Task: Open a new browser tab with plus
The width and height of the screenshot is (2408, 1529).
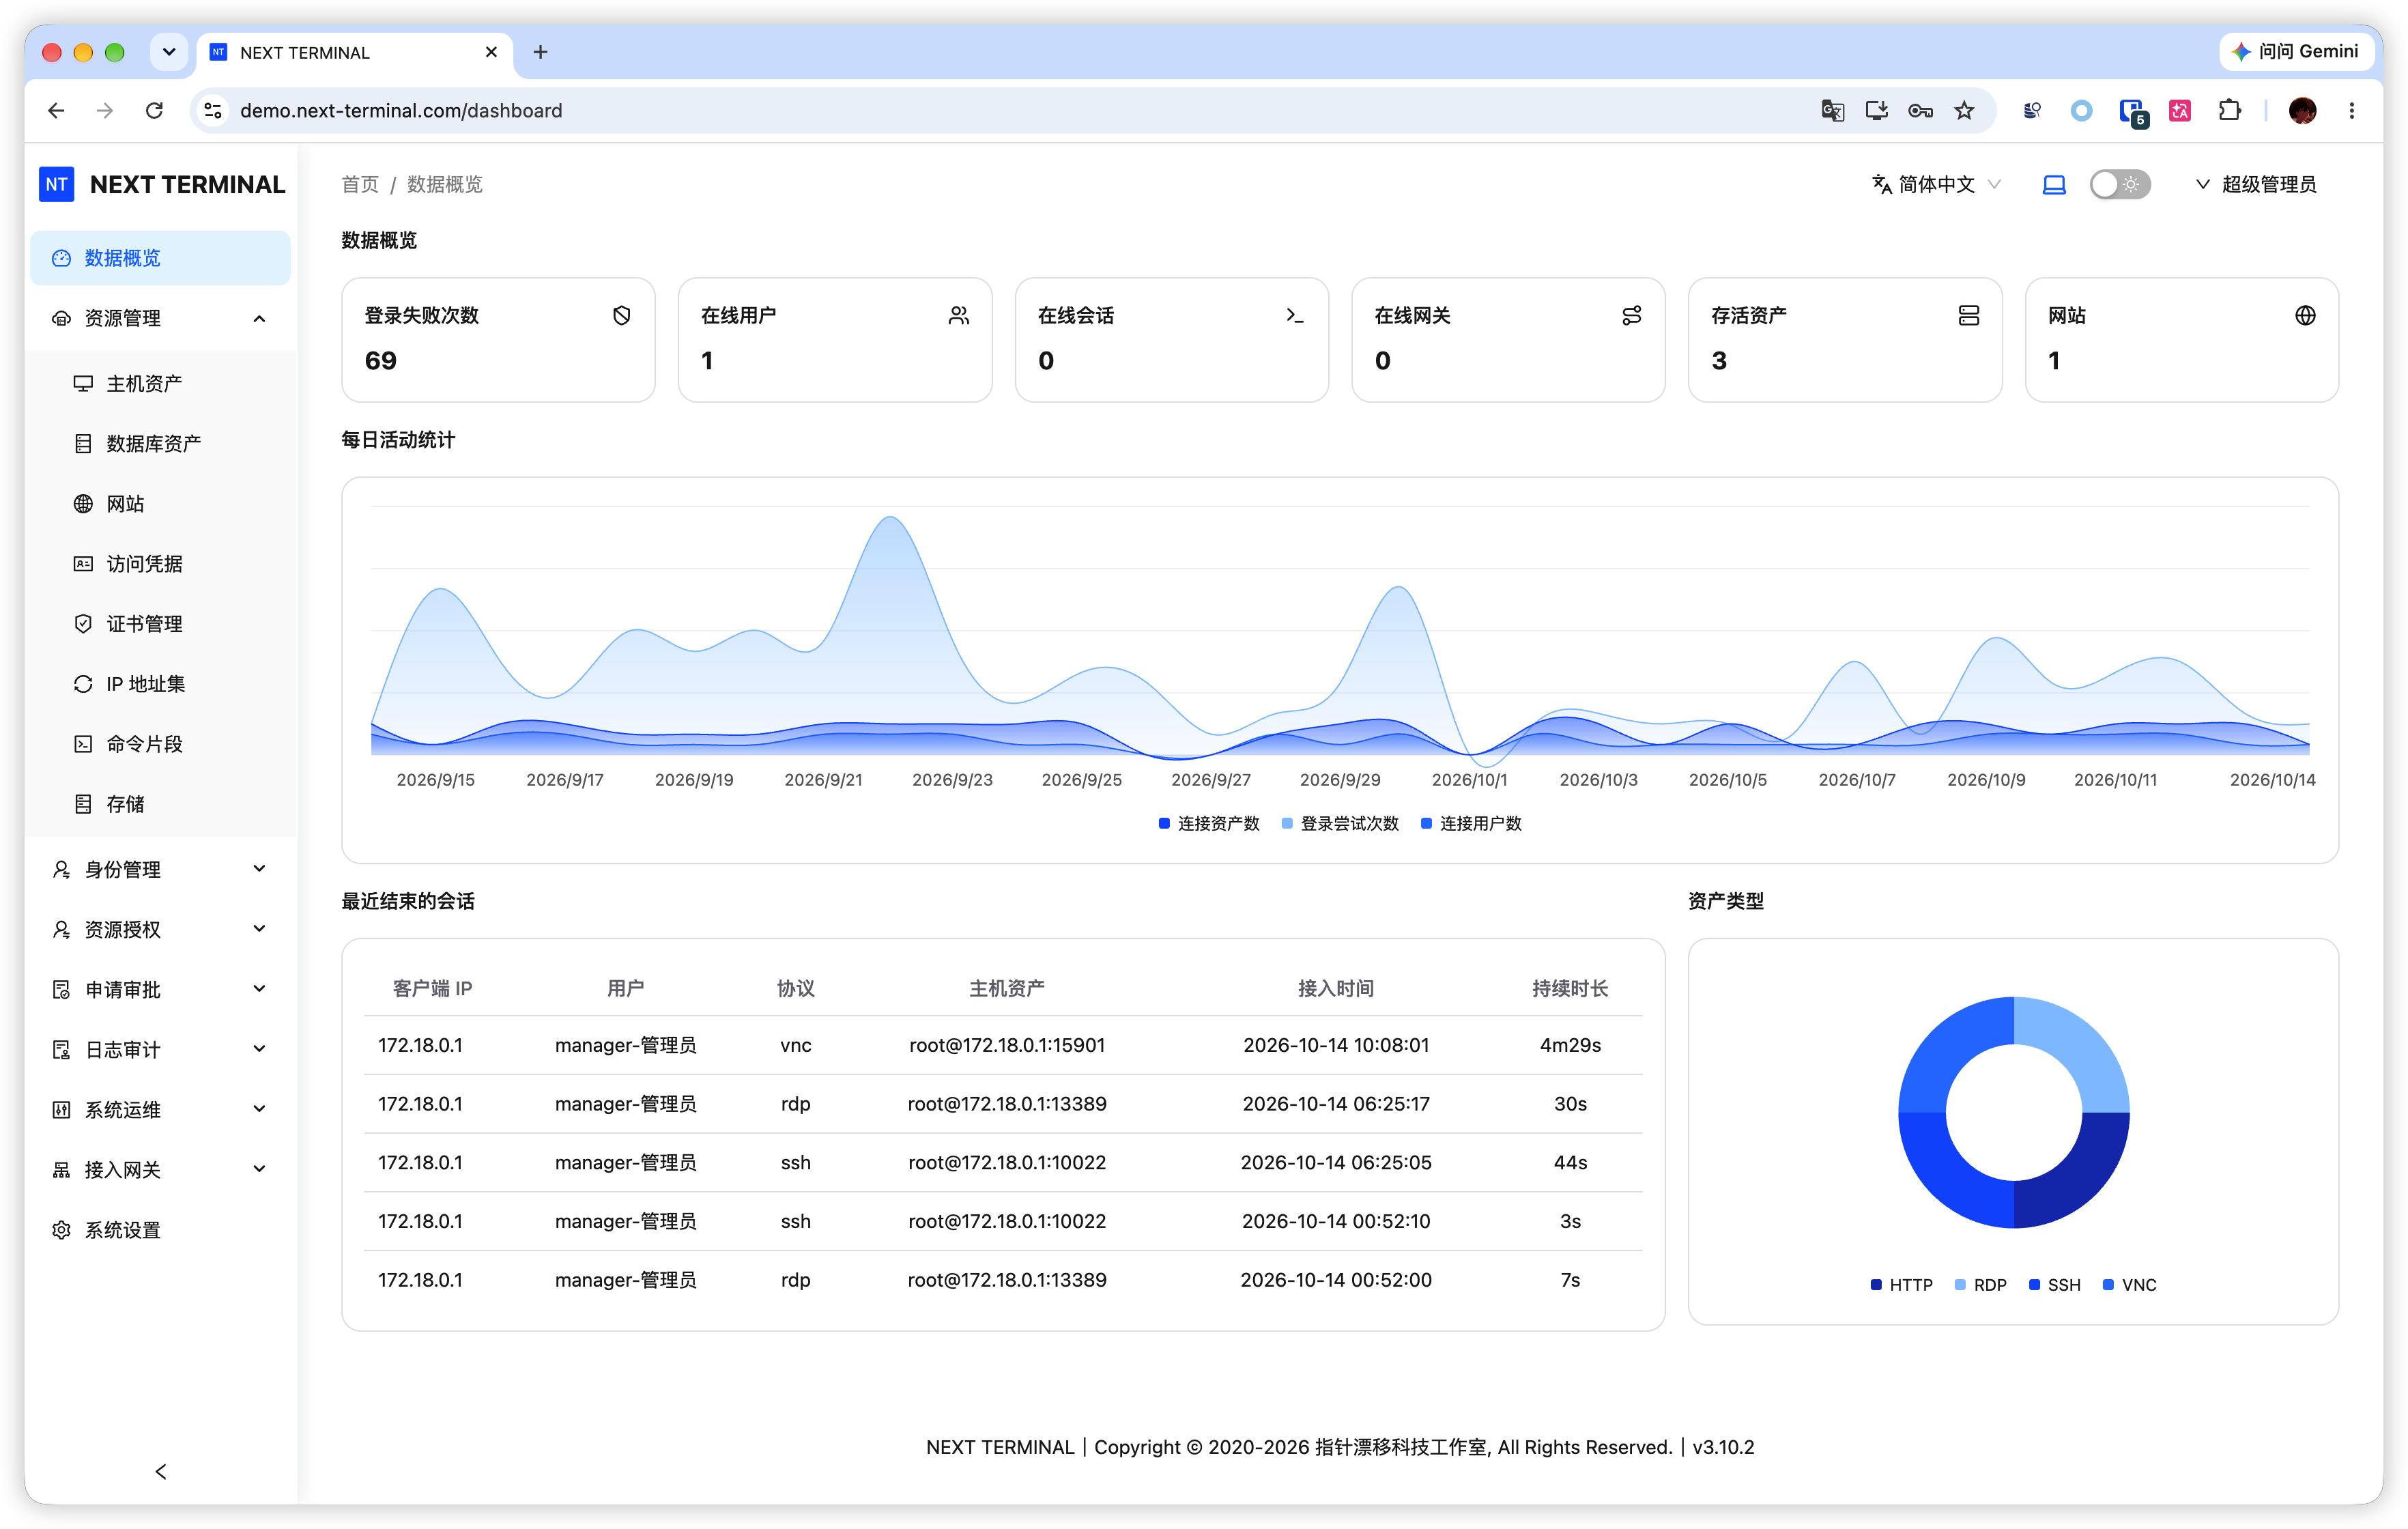Action: [540, 52]
